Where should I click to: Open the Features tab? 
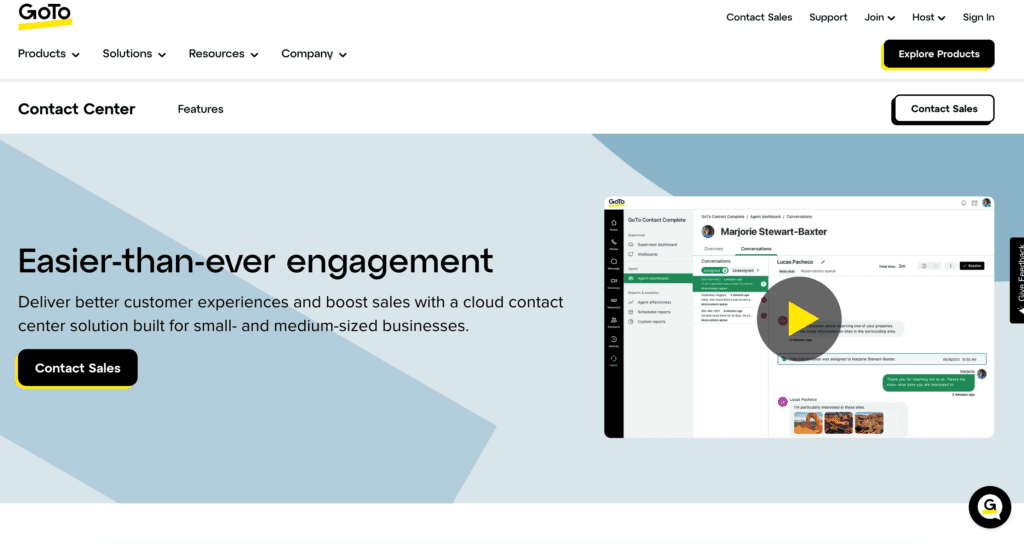pos(200,109)
